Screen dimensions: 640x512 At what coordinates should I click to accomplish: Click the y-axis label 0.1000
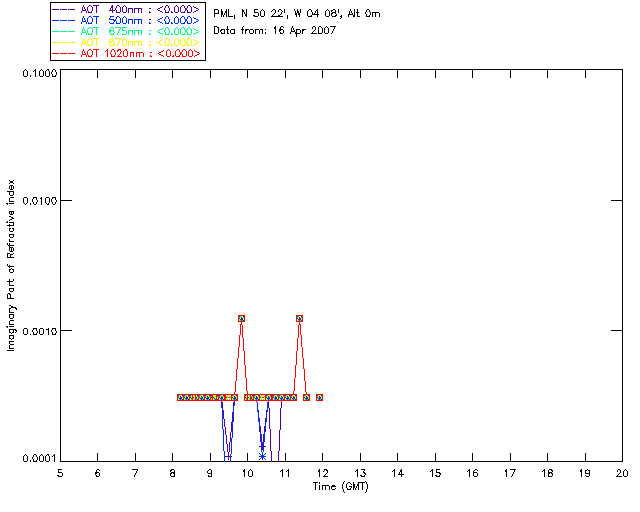click(x=40, y=73)
